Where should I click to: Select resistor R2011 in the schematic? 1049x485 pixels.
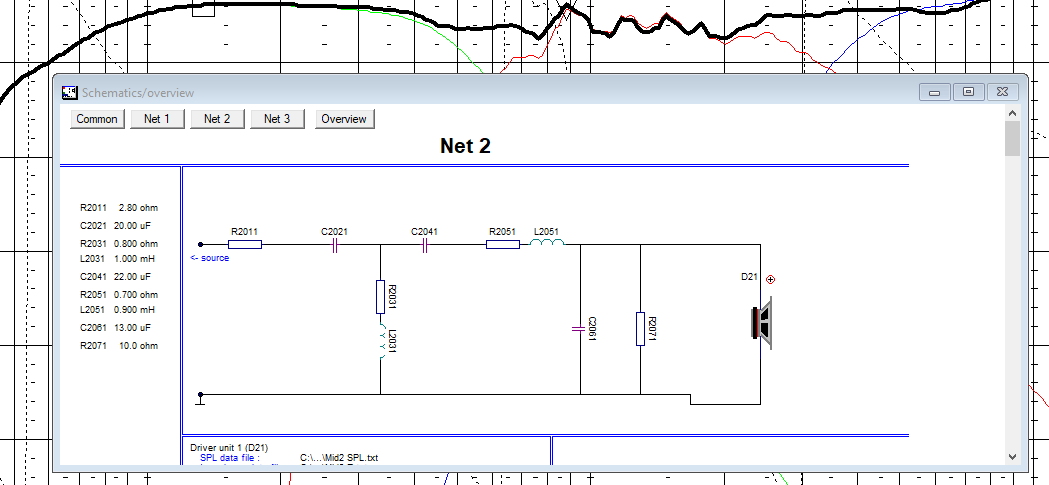(x=245, y=245)
